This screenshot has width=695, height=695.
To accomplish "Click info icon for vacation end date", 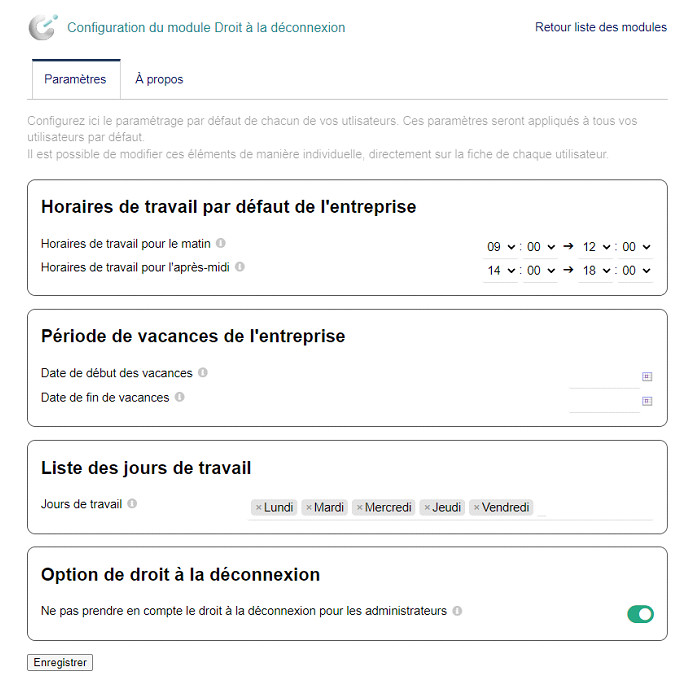I will [x=180, y=397].
